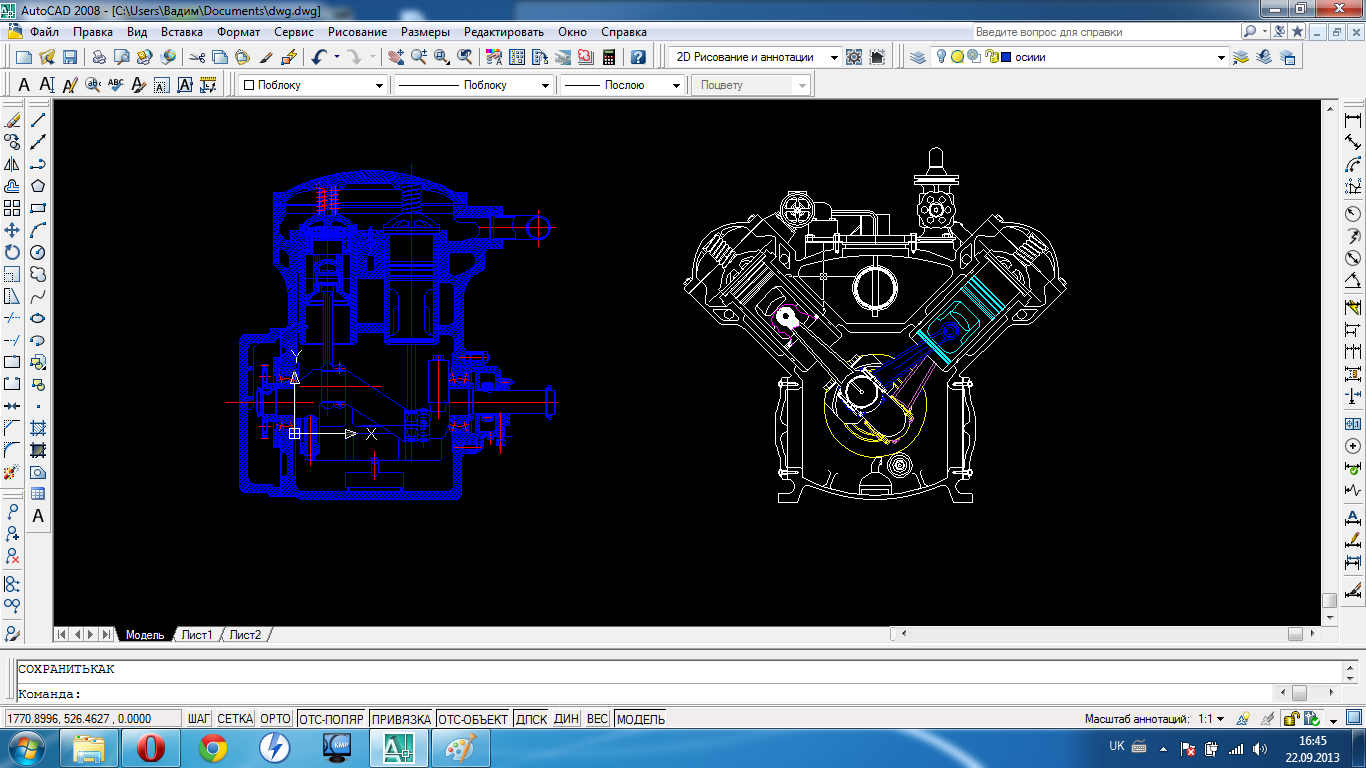
Task: Click in the help question search field
Action: coord(1106,32)
